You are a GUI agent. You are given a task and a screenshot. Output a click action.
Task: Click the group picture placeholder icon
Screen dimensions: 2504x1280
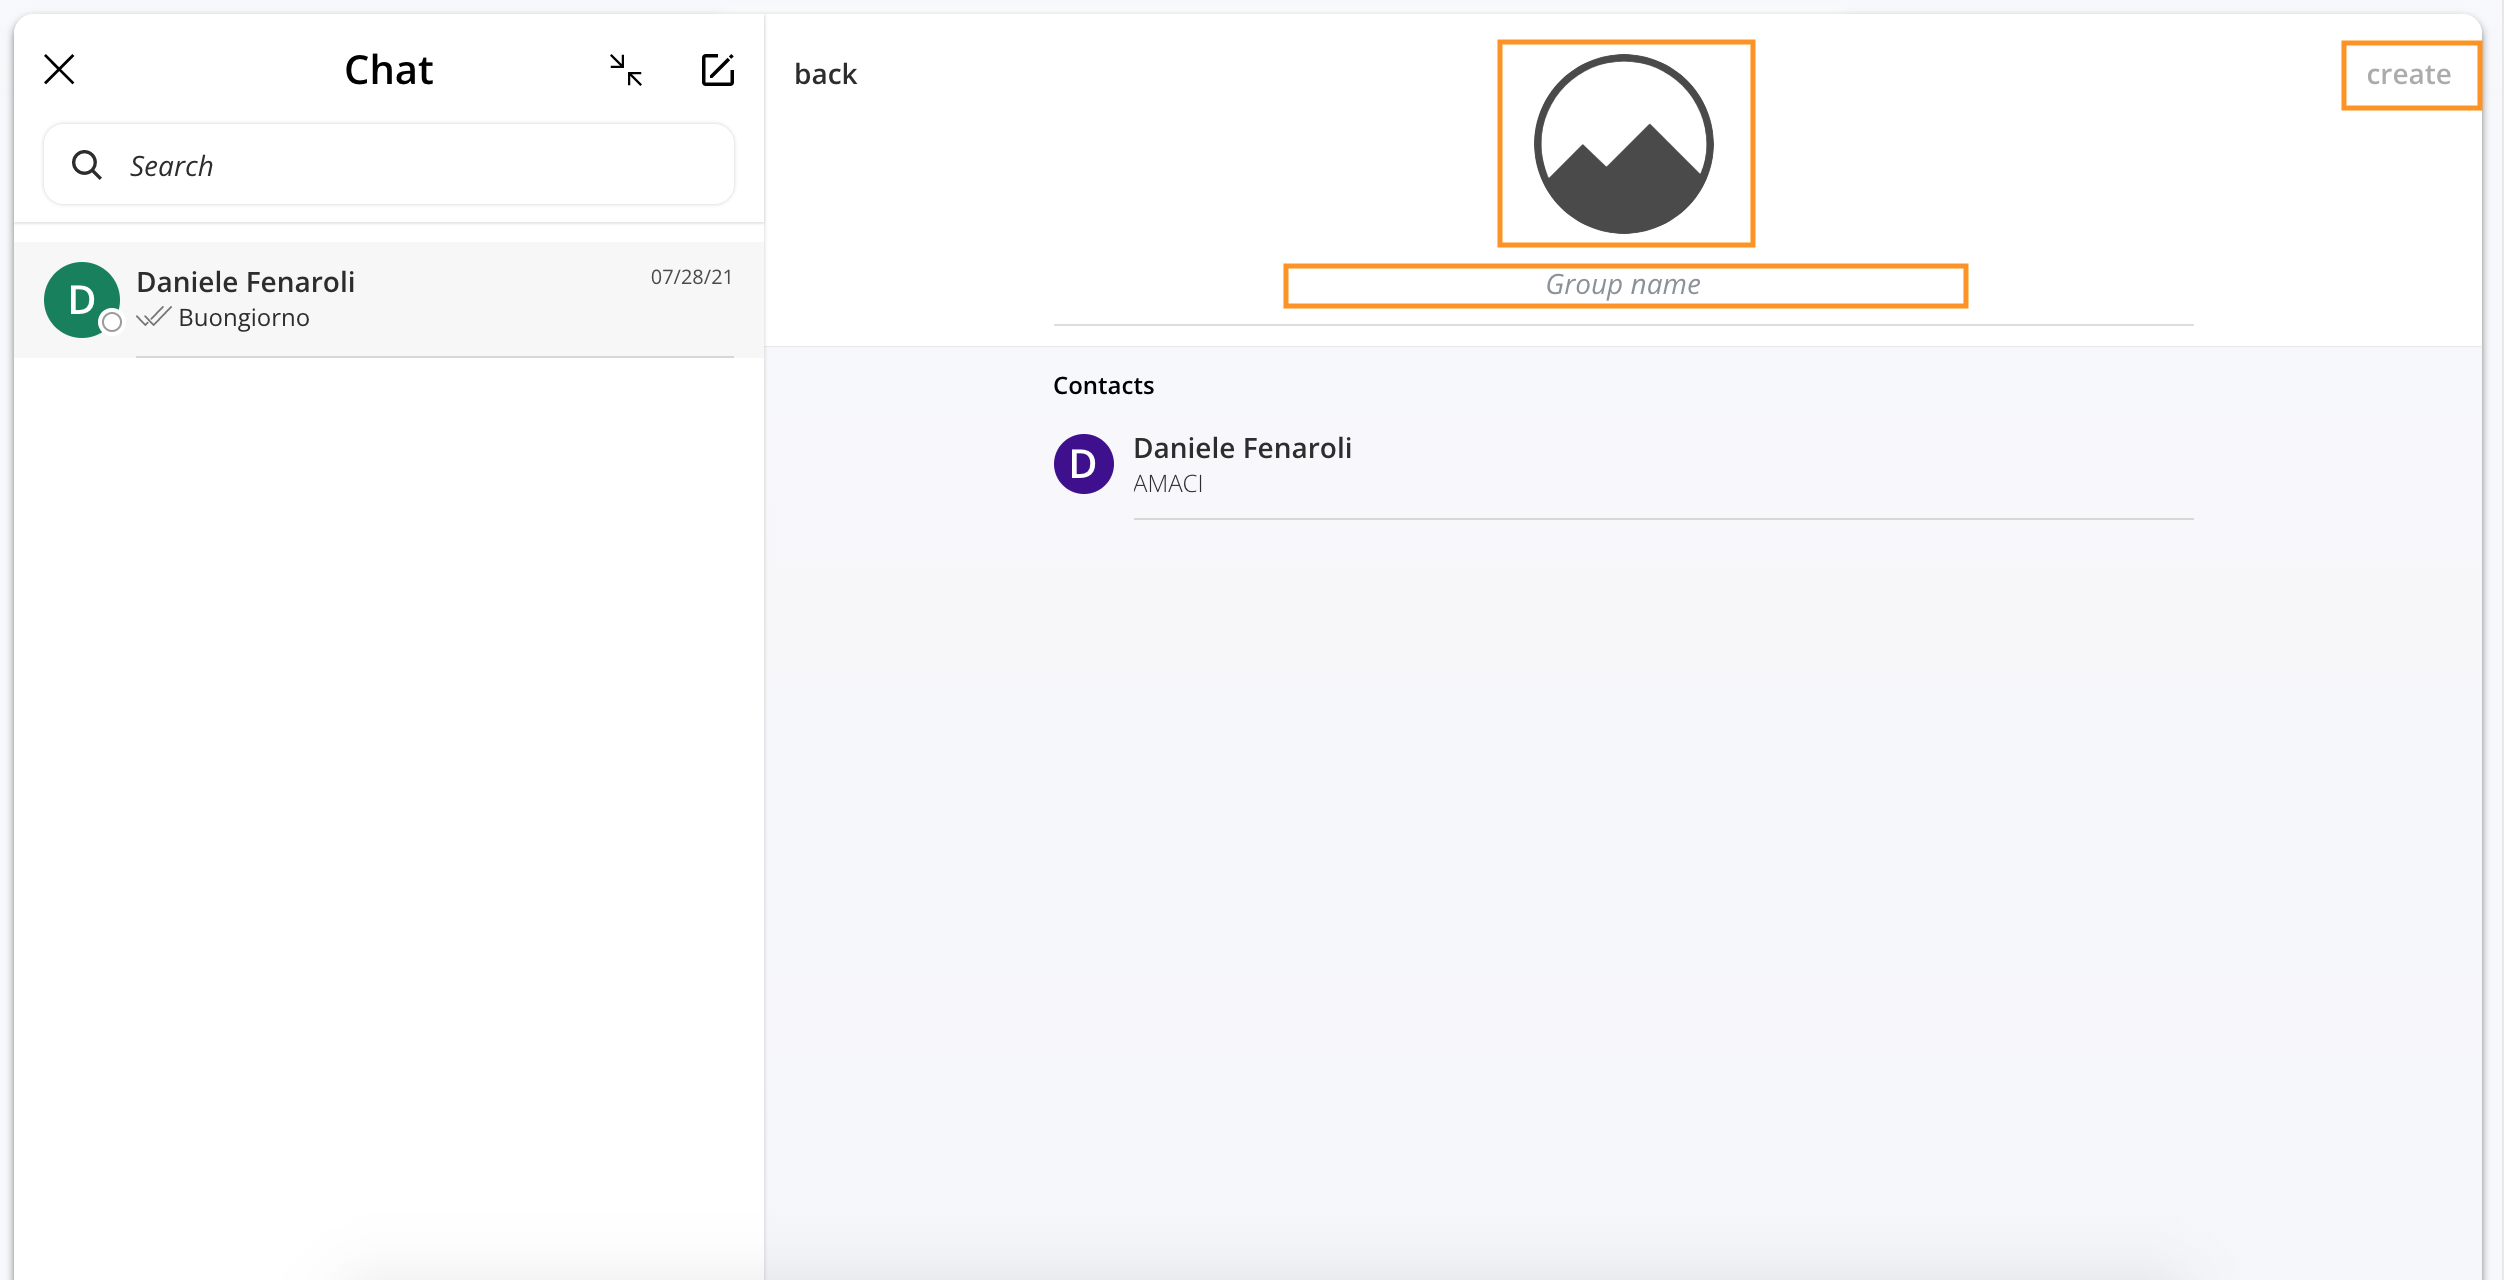tap(1624, 144)
